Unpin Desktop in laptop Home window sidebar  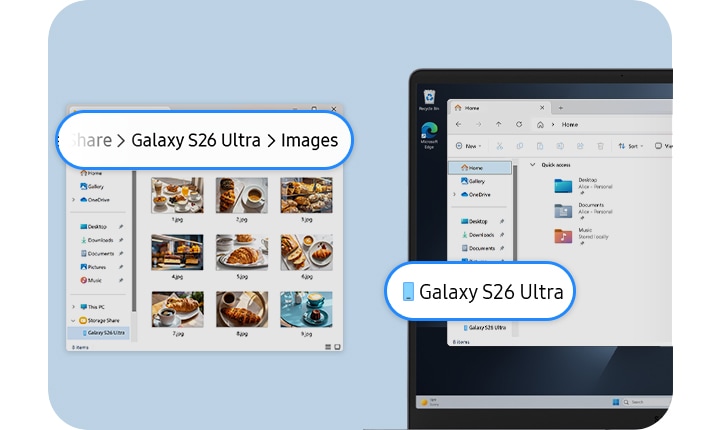502,221
